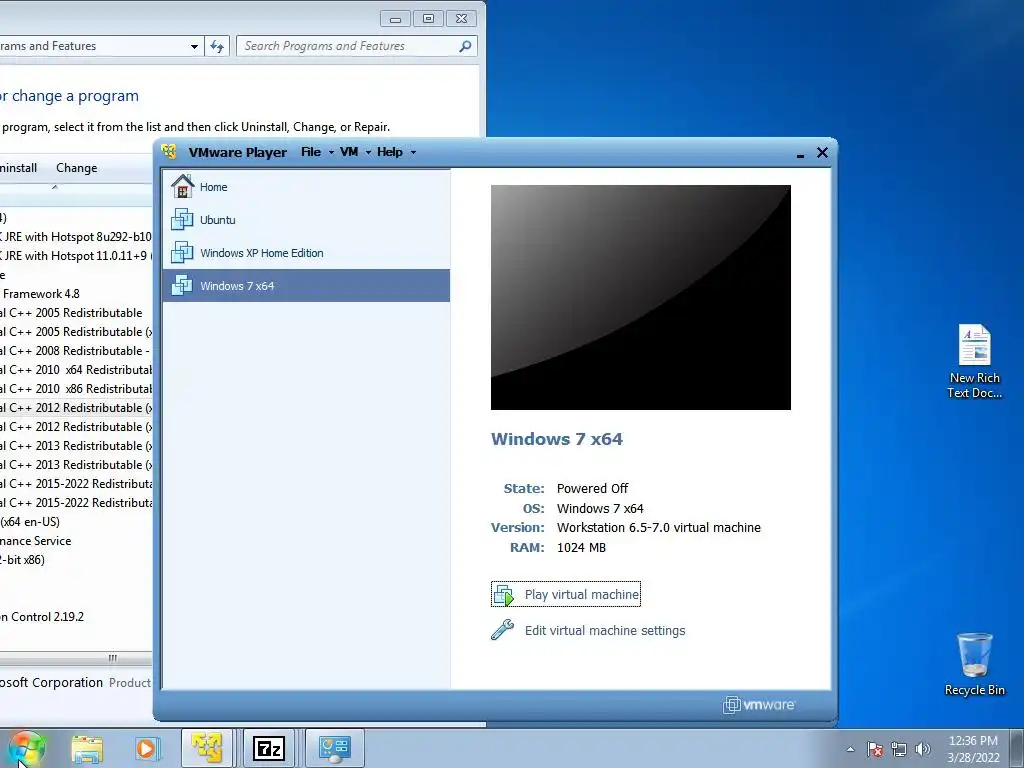Open Windows Explorer from the taskbar
The image size is (1024, 768).
(x=87, y=748)
